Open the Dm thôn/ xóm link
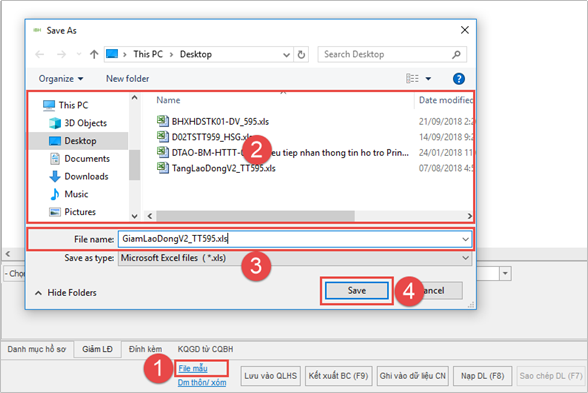The image size is (588, 393). pyautogui.click(x=202, y=382)
